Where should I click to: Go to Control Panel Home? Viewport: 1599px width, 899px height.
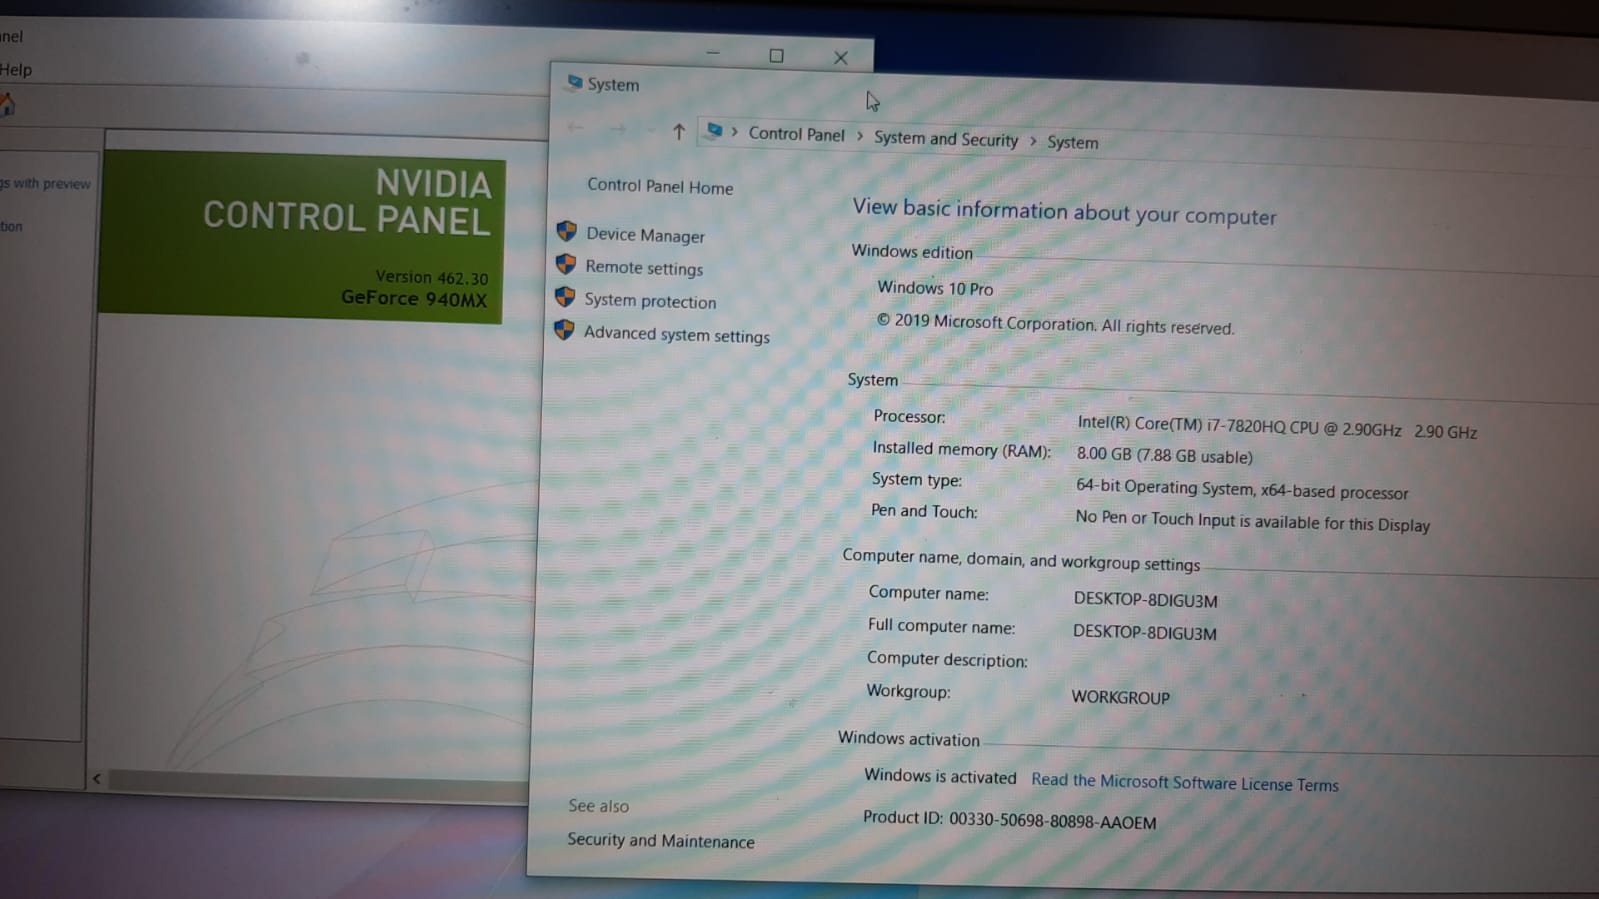click(660, 186)
